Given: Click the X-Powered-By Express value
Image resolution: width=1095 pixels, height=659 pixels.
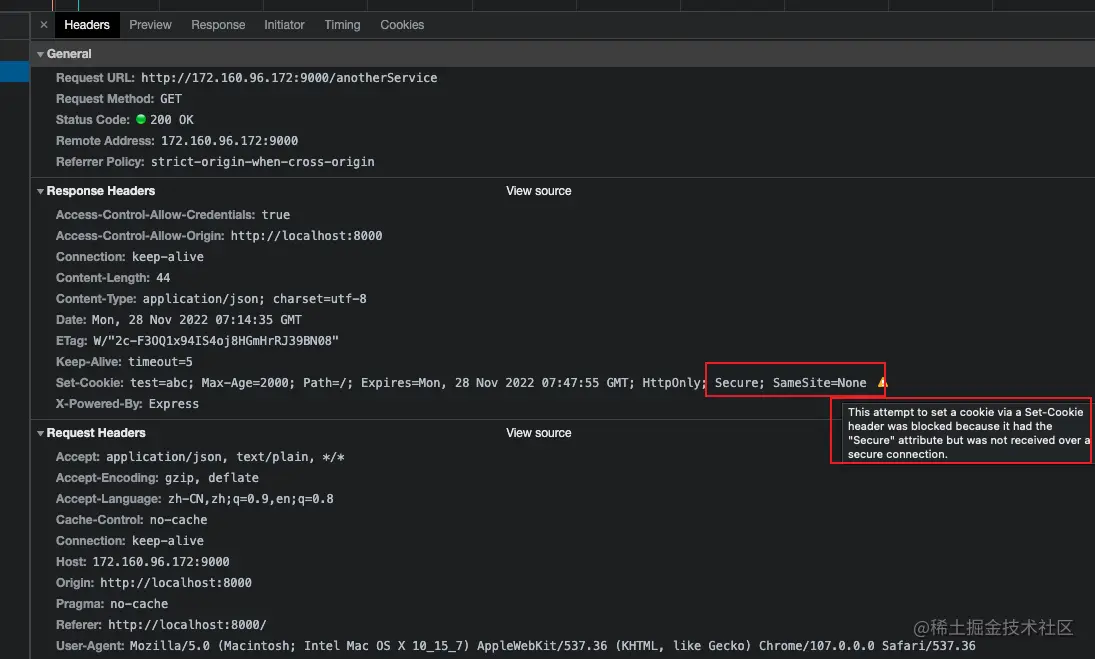Looking at the screenshot, I should (x=174, y=403).
